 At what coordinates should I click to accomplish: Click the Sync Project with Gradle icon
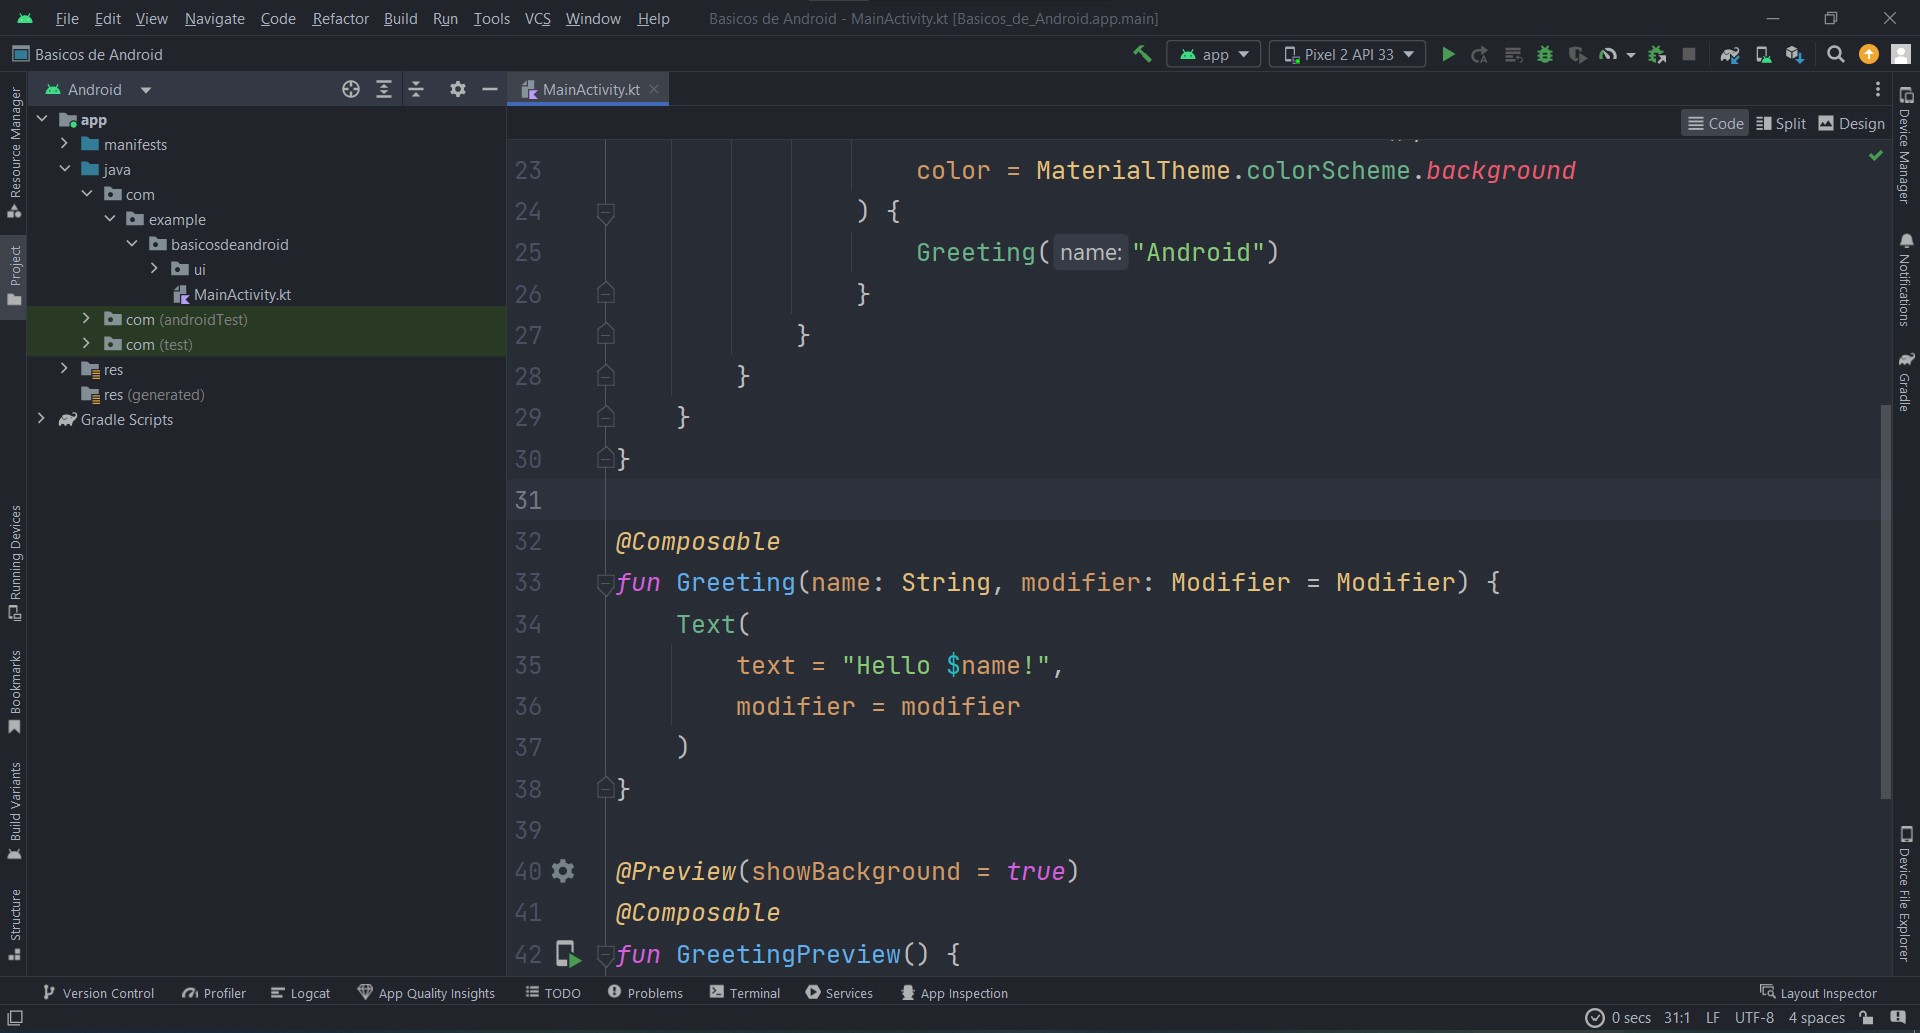click(1729, 54)
